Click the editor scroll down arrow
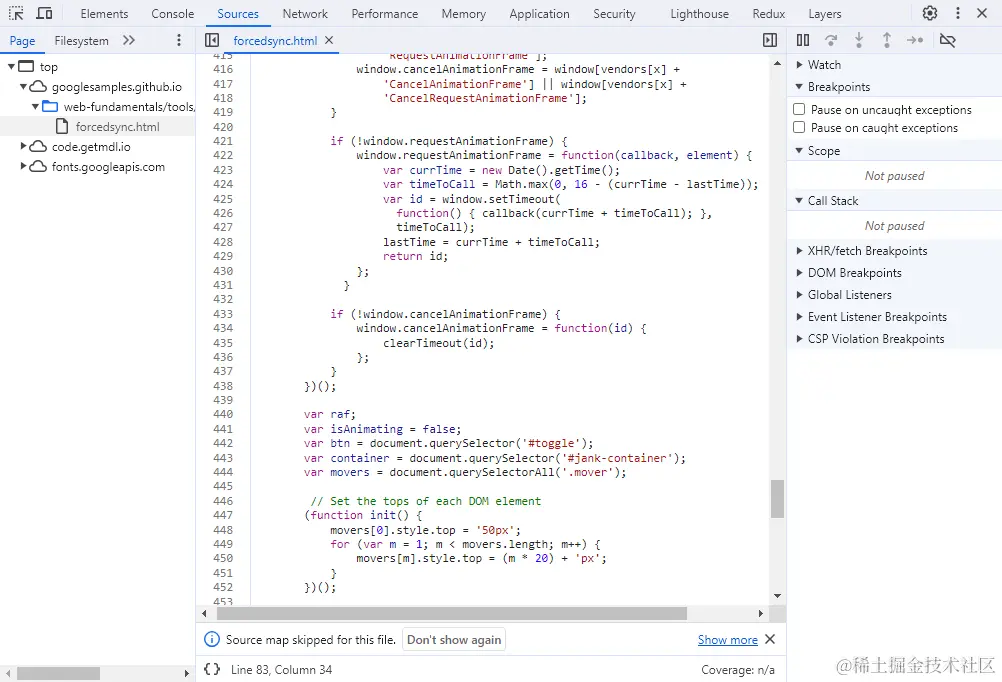The width and height of the screenshot is (1002, 682). coord(777,596)
